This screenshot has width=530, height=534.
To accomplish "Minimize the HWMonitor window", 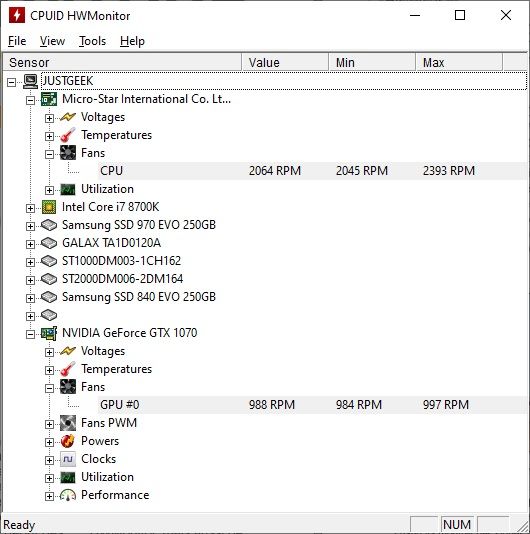I will click(x=415, y=15).
